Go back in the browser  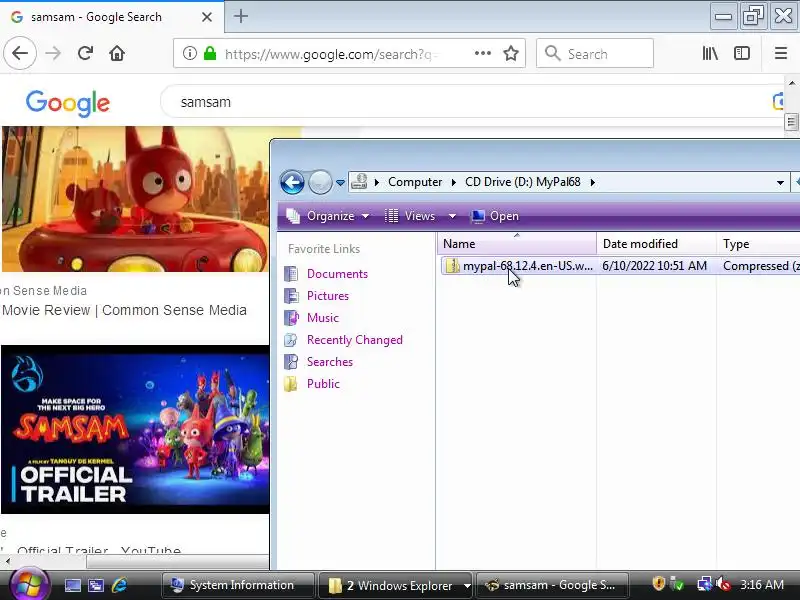20,53
